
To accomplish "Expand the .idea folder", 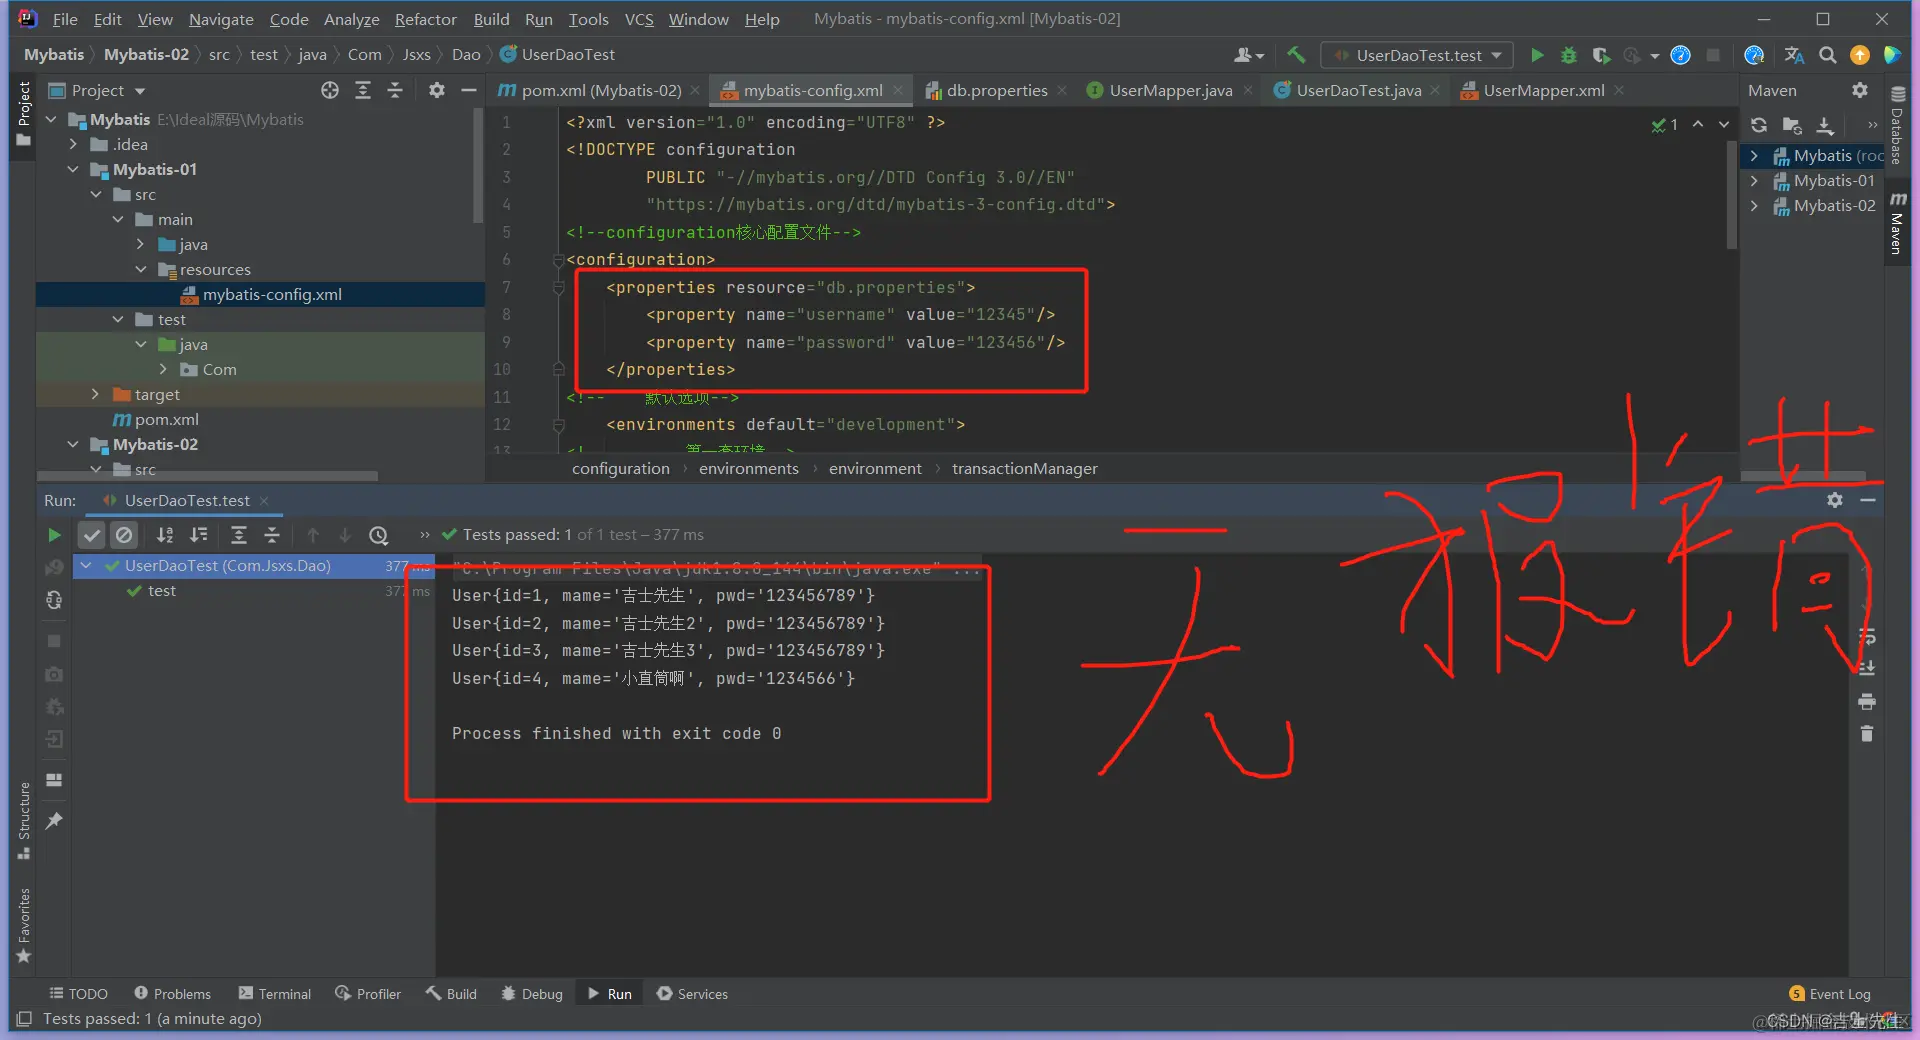I will point(73,144).
